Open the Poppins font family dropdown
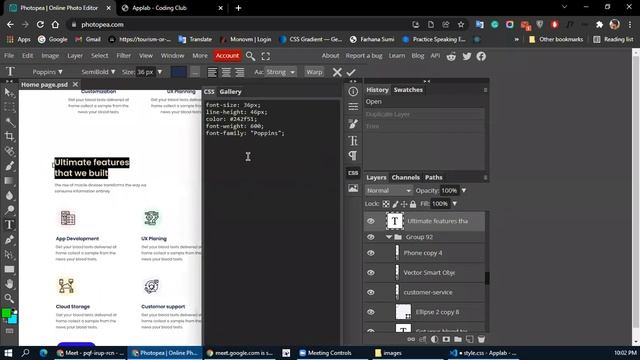The height and width of the screenshot is (360, 640). pyautogui.click(x=47, y=72)
